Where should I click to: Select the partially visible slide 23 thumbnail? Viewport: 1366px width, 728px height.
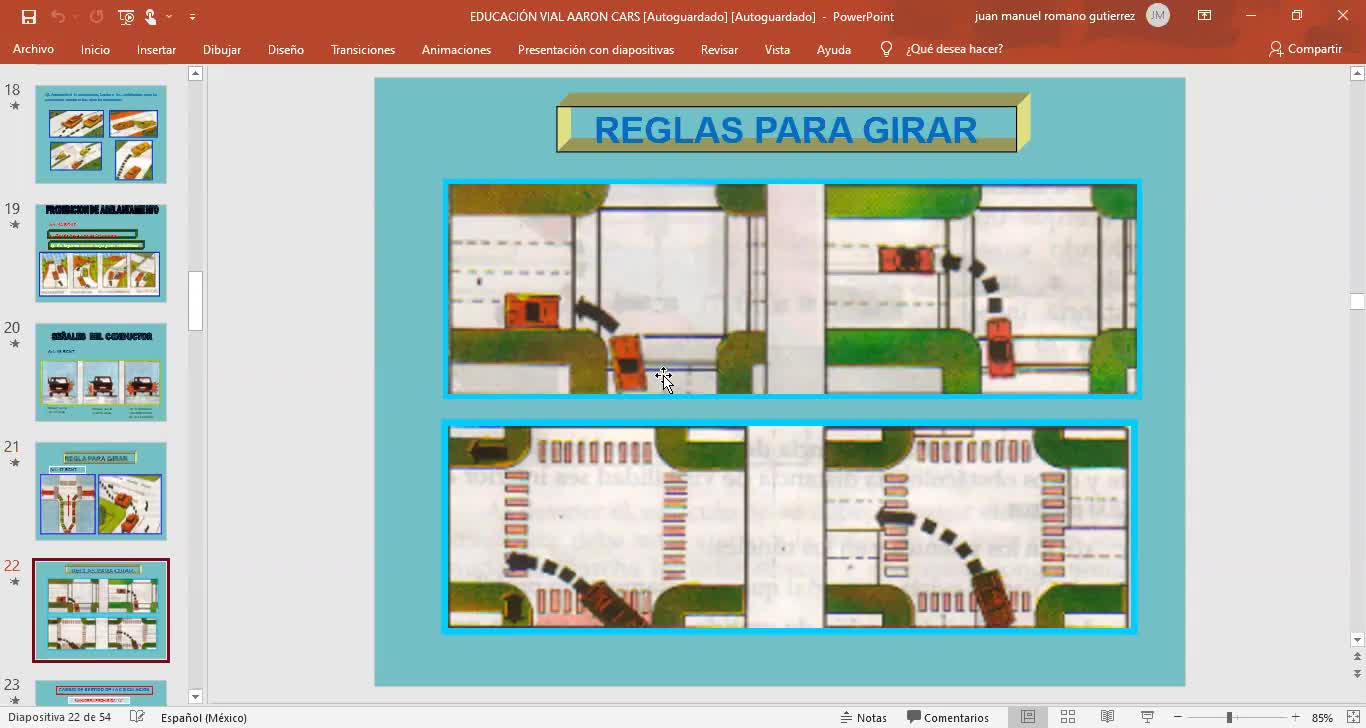[101, 693]
